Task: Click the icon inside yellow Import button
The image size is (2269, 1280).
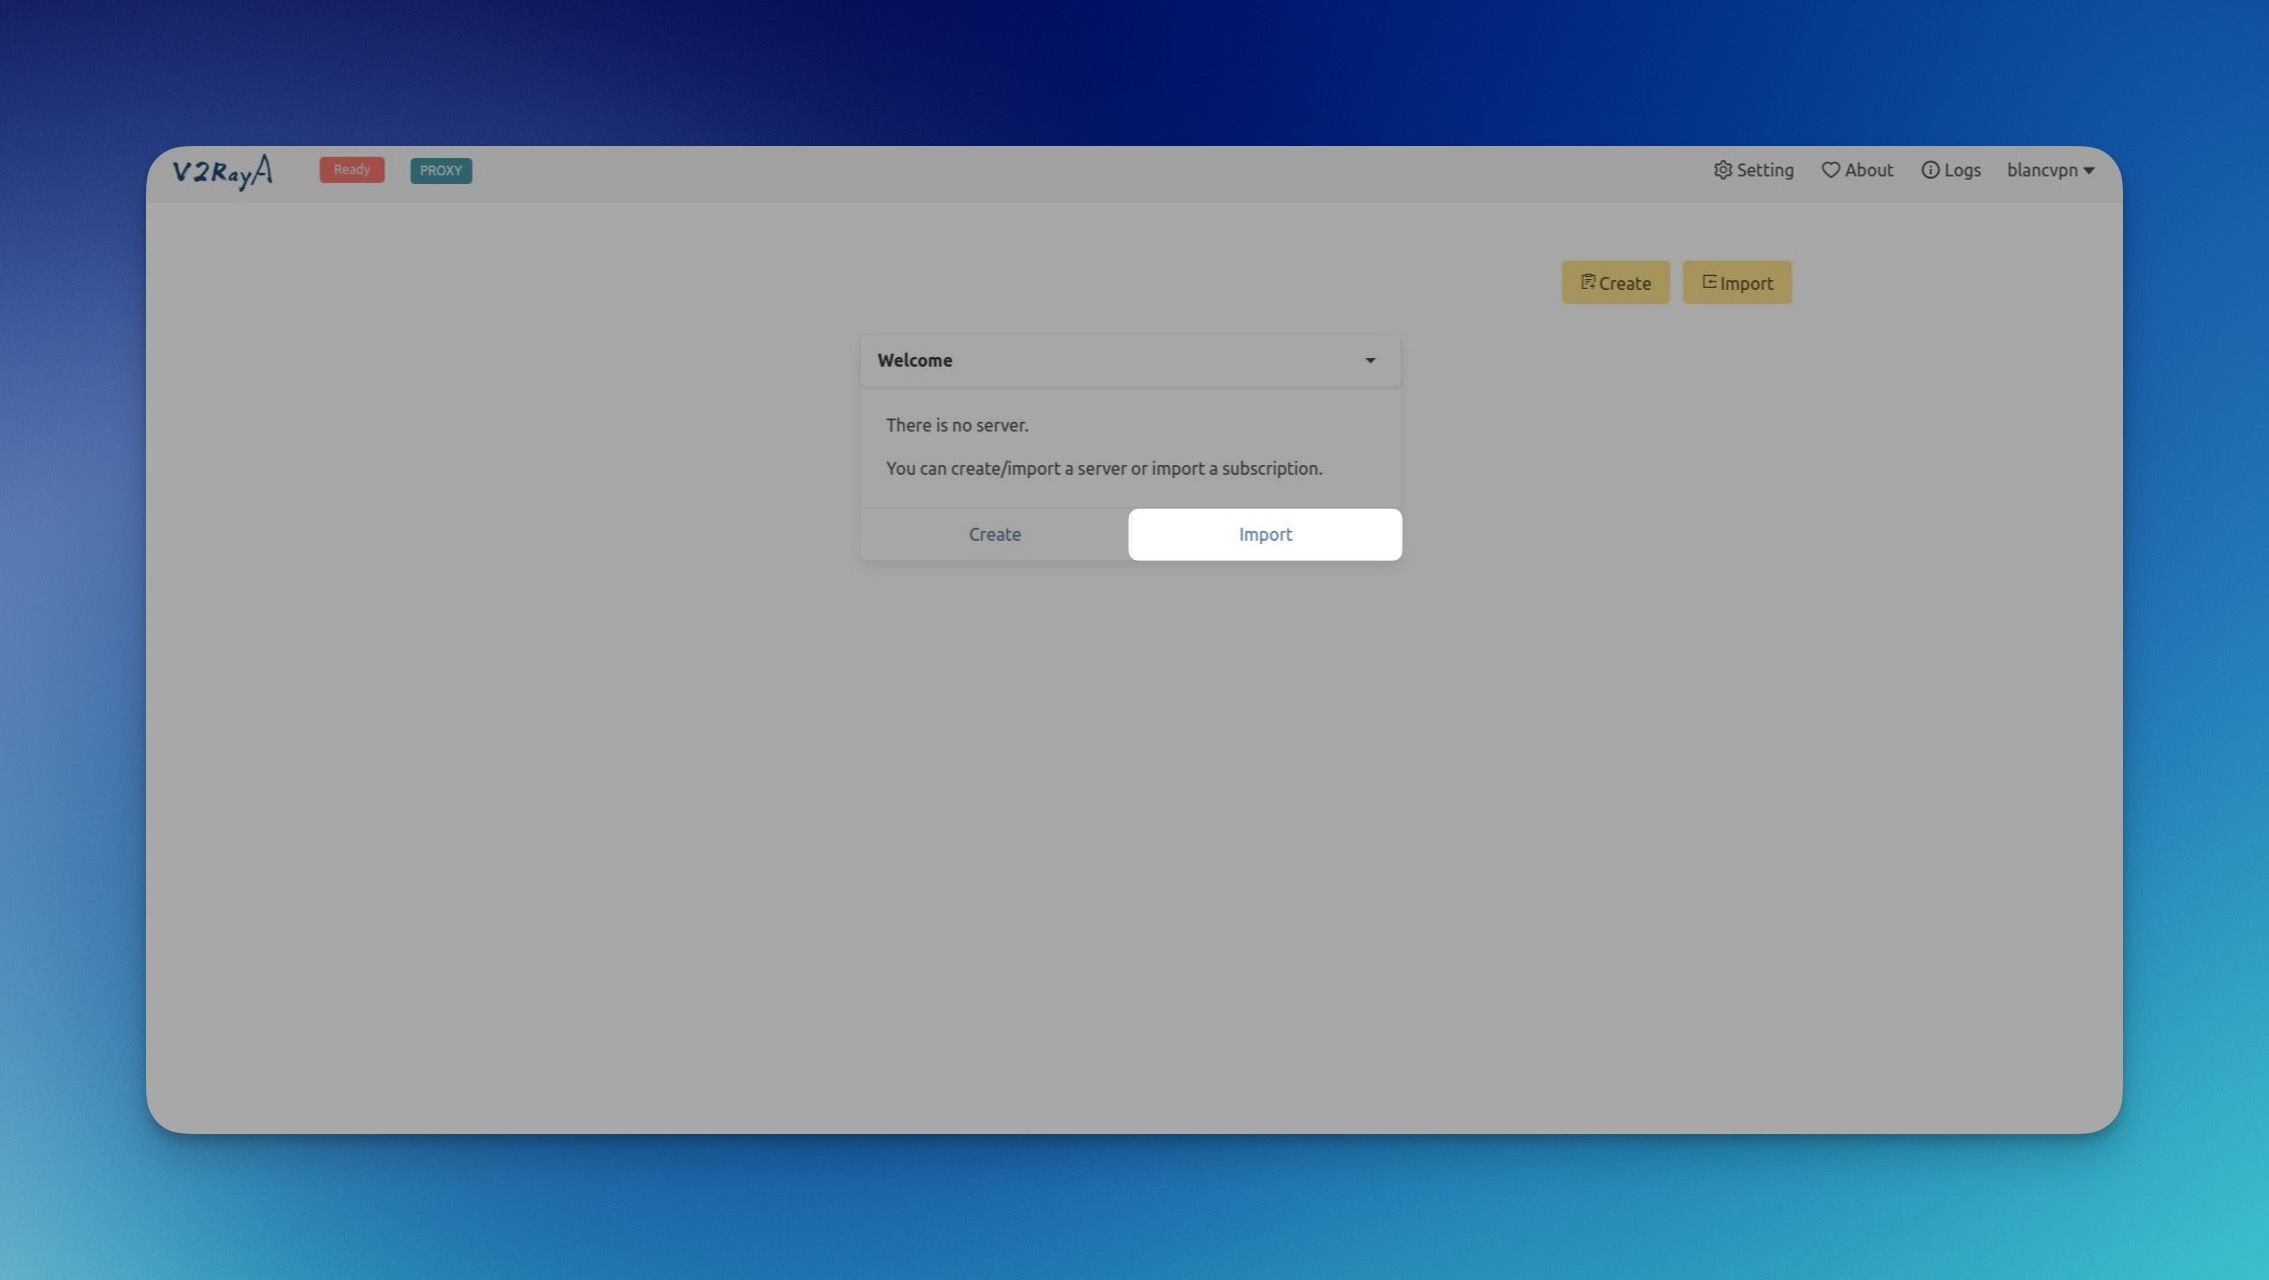Action: [1709, 282]
